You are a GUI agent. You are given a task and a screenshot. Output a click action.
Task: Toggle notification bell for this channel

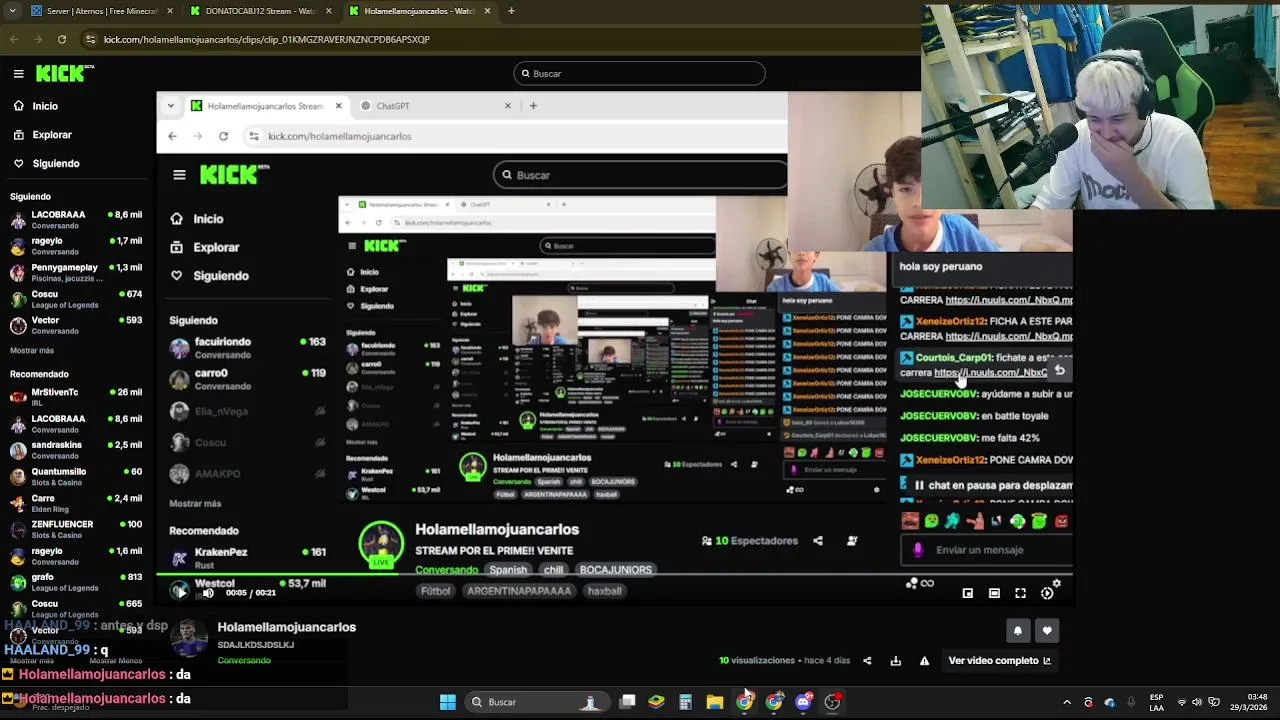[1018, 630]
